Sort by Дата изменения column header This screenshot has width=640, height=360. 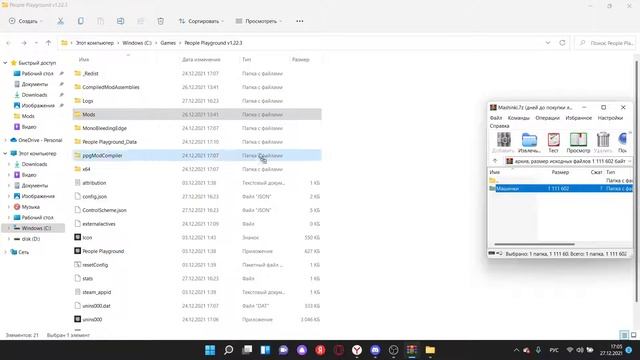pos(201,60)
